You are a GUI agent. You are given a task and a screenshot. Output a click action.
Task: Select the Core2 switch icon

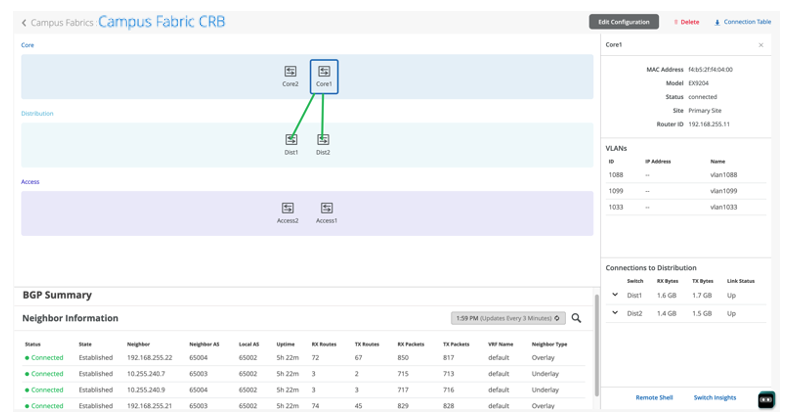tap(290, 72)
